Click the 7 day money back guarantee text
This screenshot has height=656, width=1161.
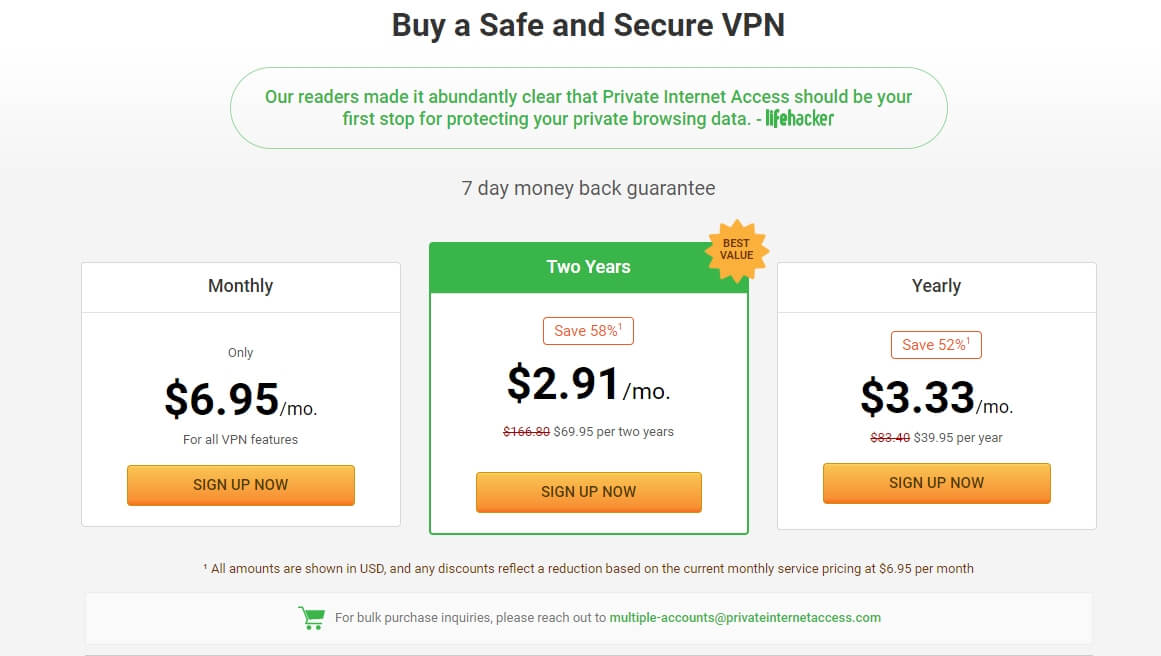(x=589, y=188)
